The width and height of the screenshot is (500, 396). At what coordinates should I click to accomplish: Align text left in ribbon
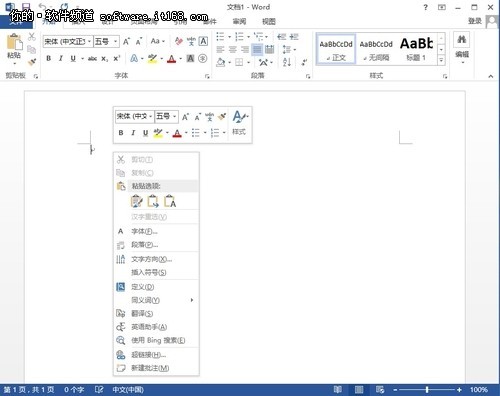220,50
